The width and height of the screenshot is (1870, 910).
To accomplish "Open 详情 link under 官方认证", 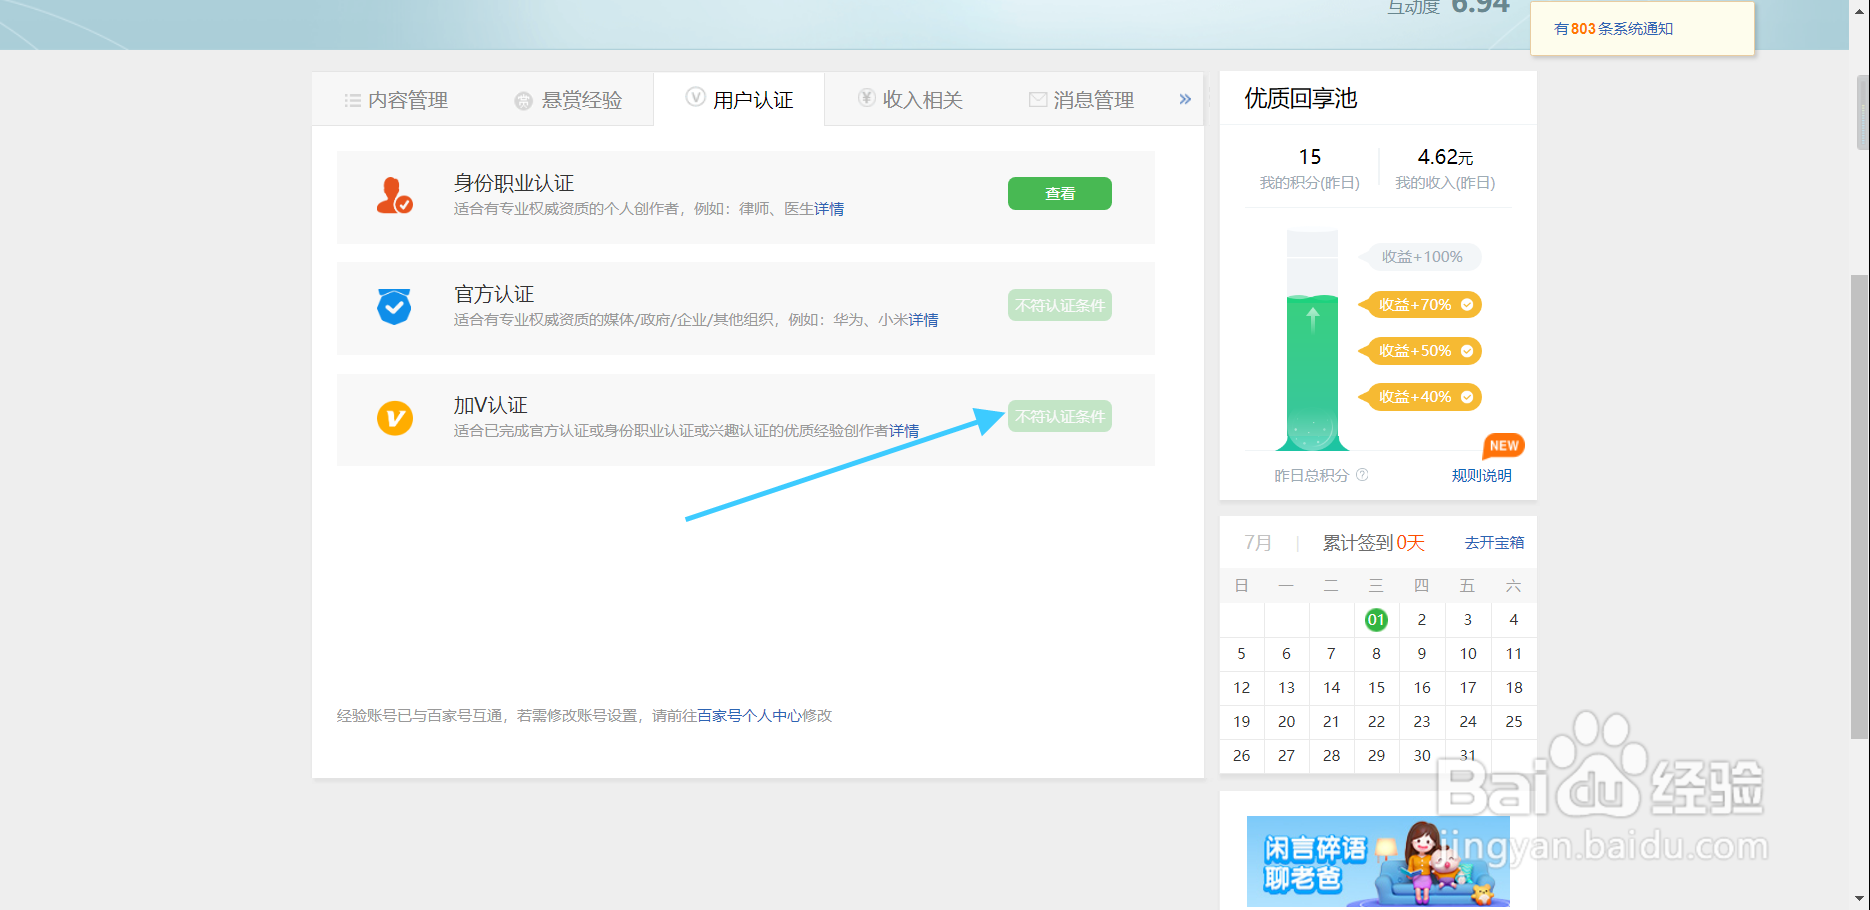I will 923,320.
